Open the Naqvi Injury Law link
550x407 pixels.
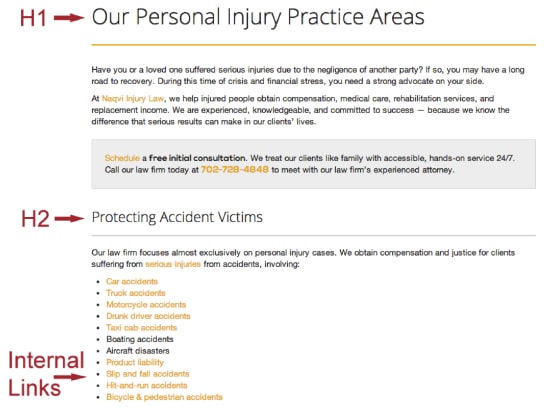pyautogui.click(x=133, y=99)
